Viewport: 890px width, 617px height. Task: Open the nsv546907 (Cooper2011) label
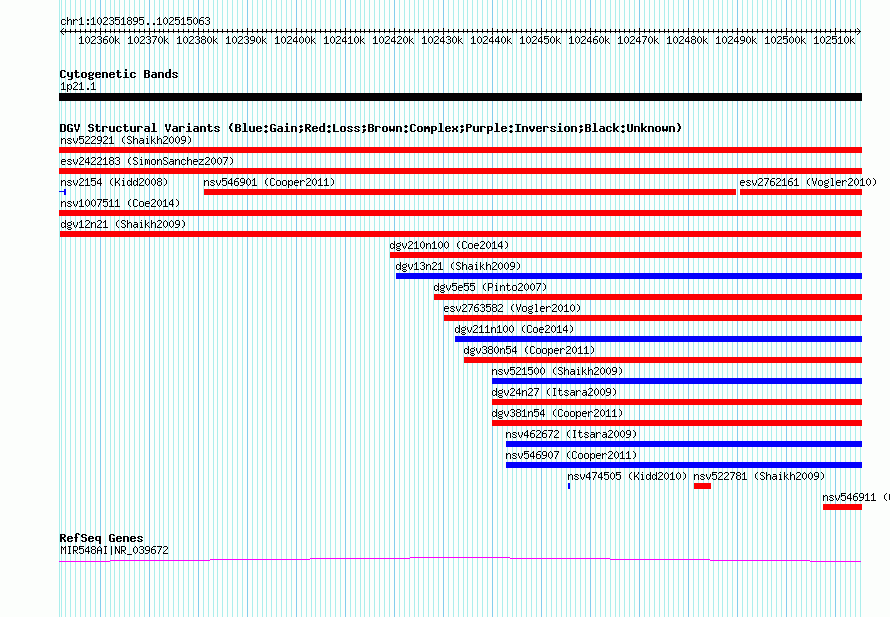571,455
